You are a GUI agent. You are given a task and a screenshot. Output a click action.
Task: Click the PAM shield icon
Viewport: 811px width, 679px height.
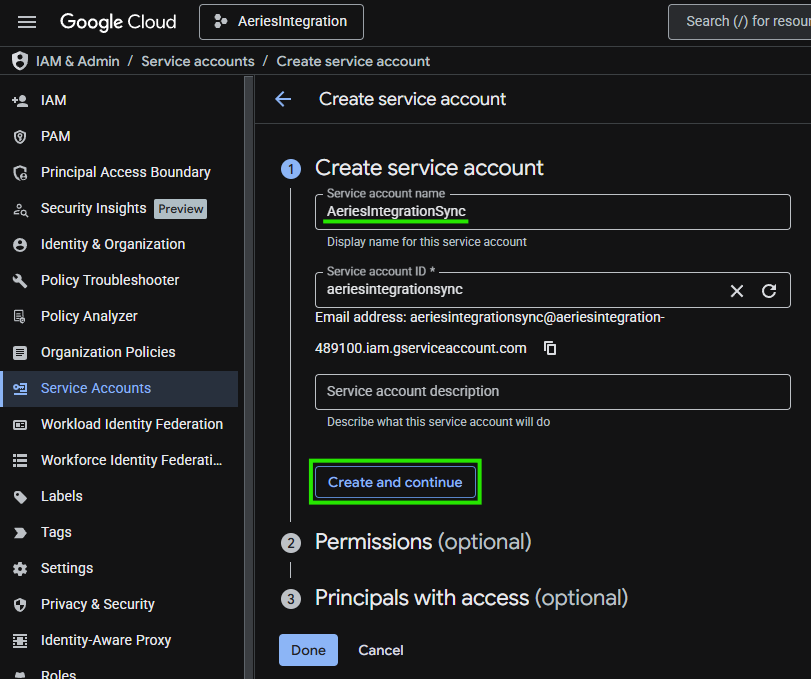point(20,137)
